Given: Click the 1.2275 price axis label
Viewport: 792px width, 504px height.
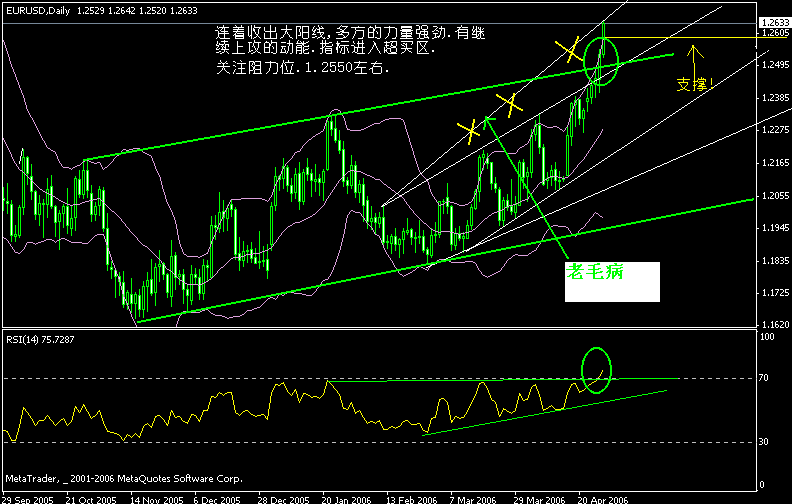Looking at the screenshot, I should pyautogui.click(x=775, y=130).
